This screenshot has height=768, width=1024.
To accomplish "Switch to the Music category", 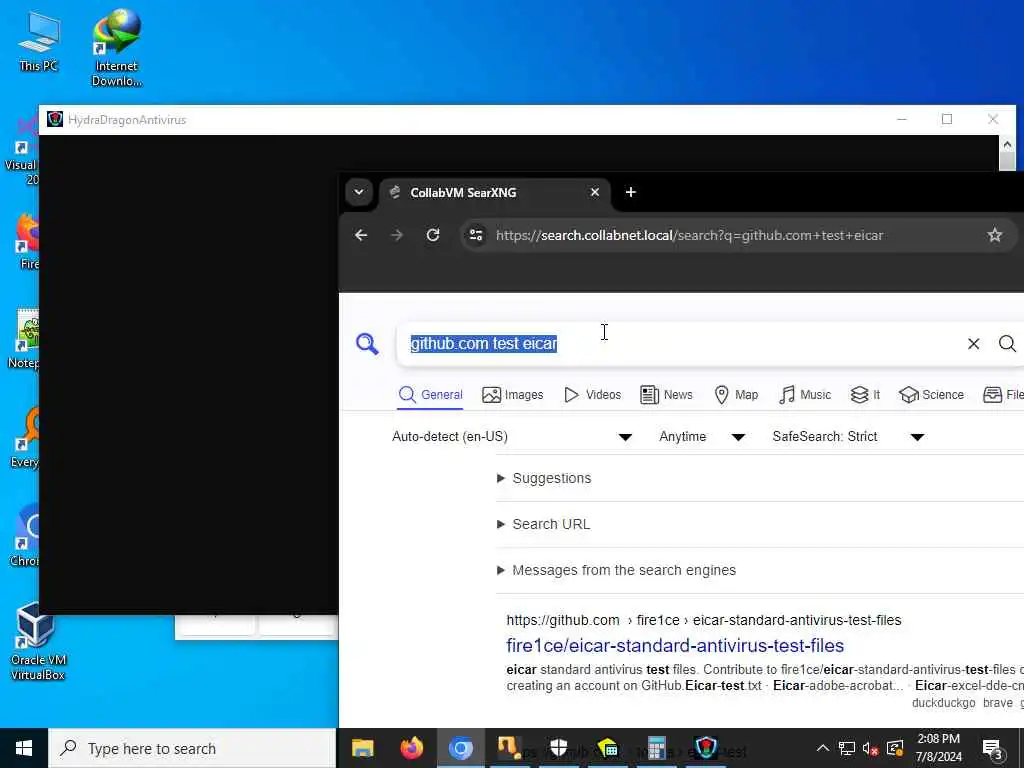I will coord(805,394).
